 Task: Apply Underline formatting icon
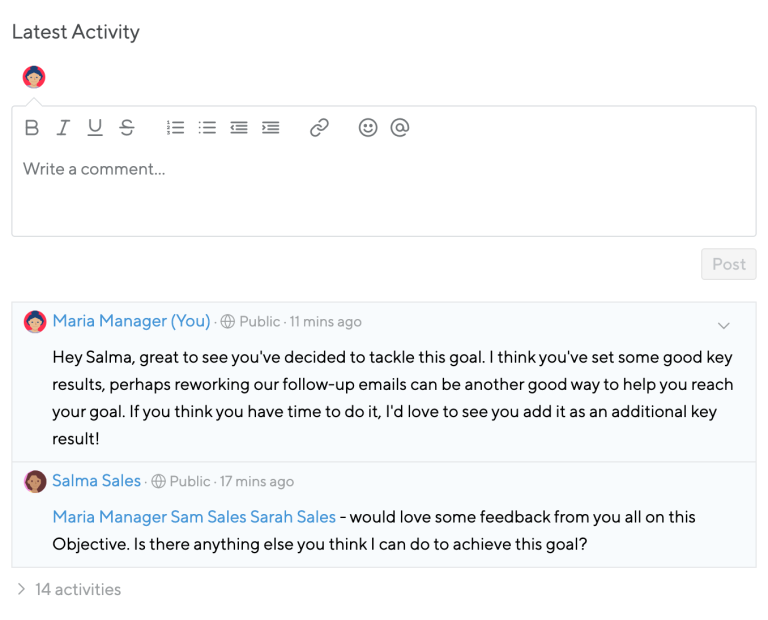(x=95, y=128)
